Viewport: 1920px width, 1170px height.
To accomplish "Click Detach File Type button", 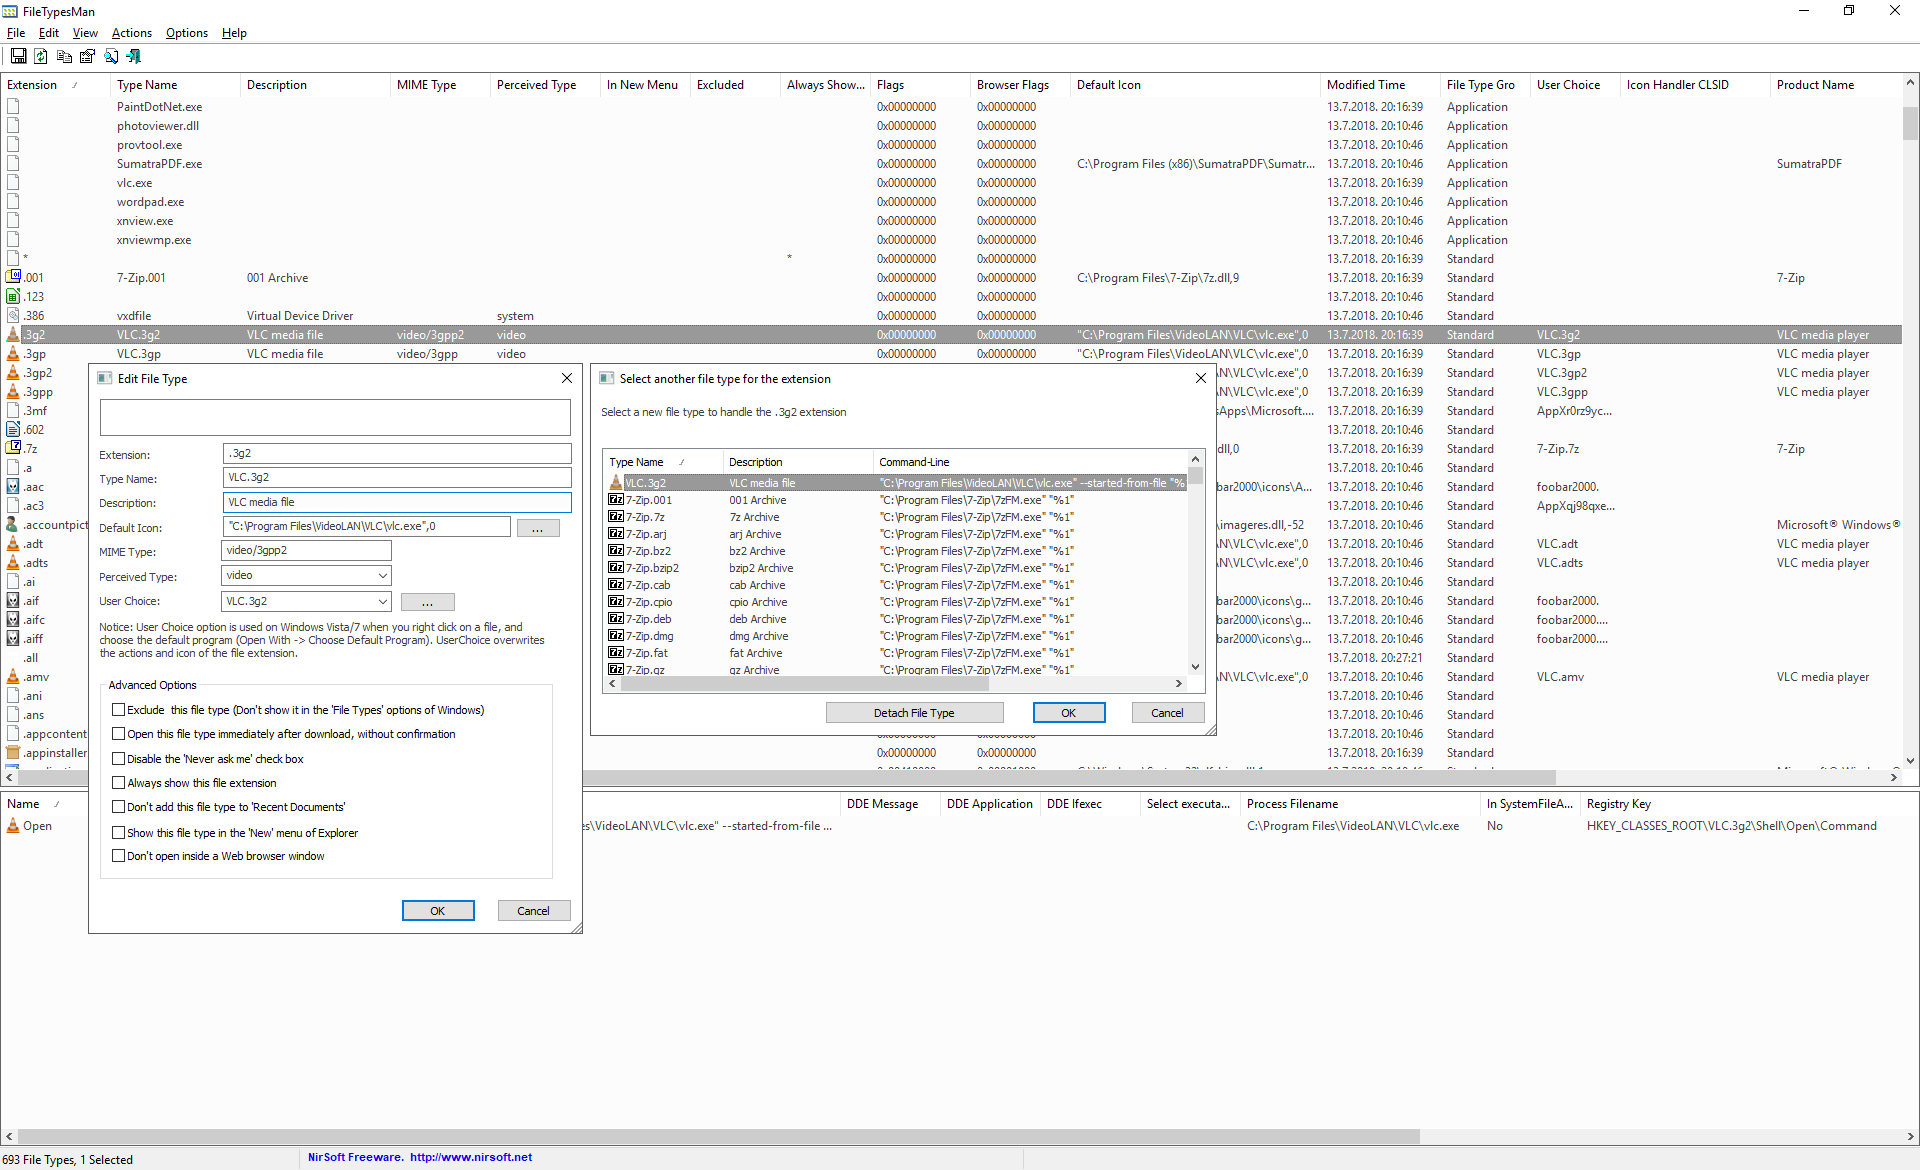I will click(914, 713).
